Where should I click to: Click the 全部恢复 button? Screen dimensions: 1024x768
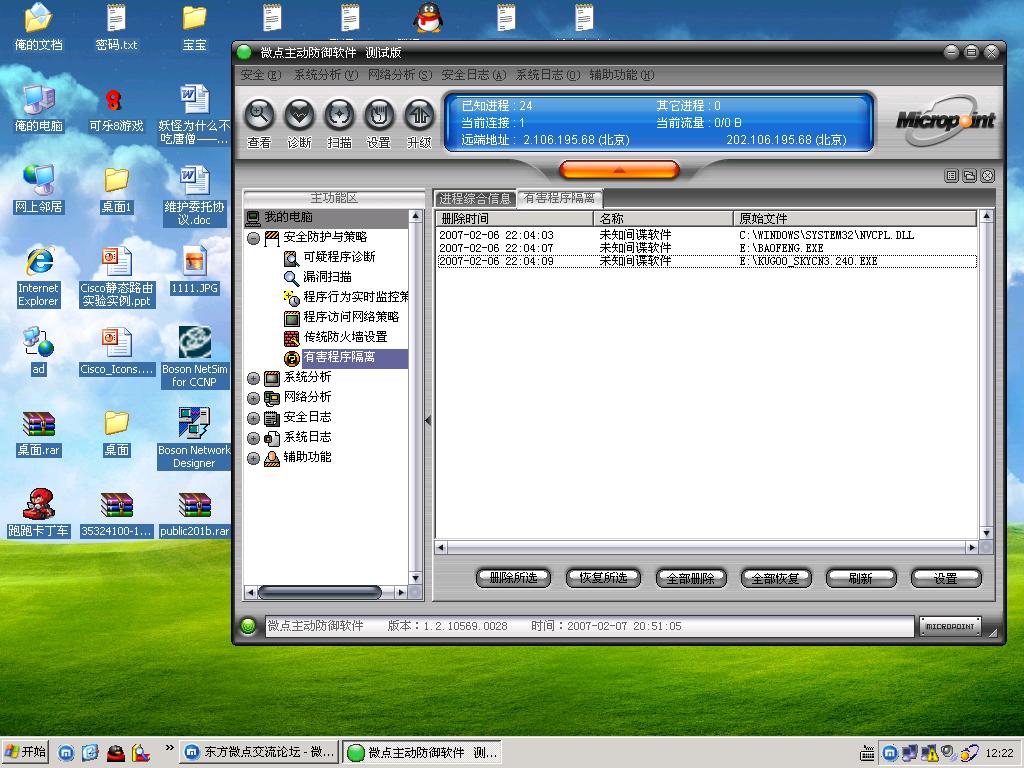click(x=776, y=578)
